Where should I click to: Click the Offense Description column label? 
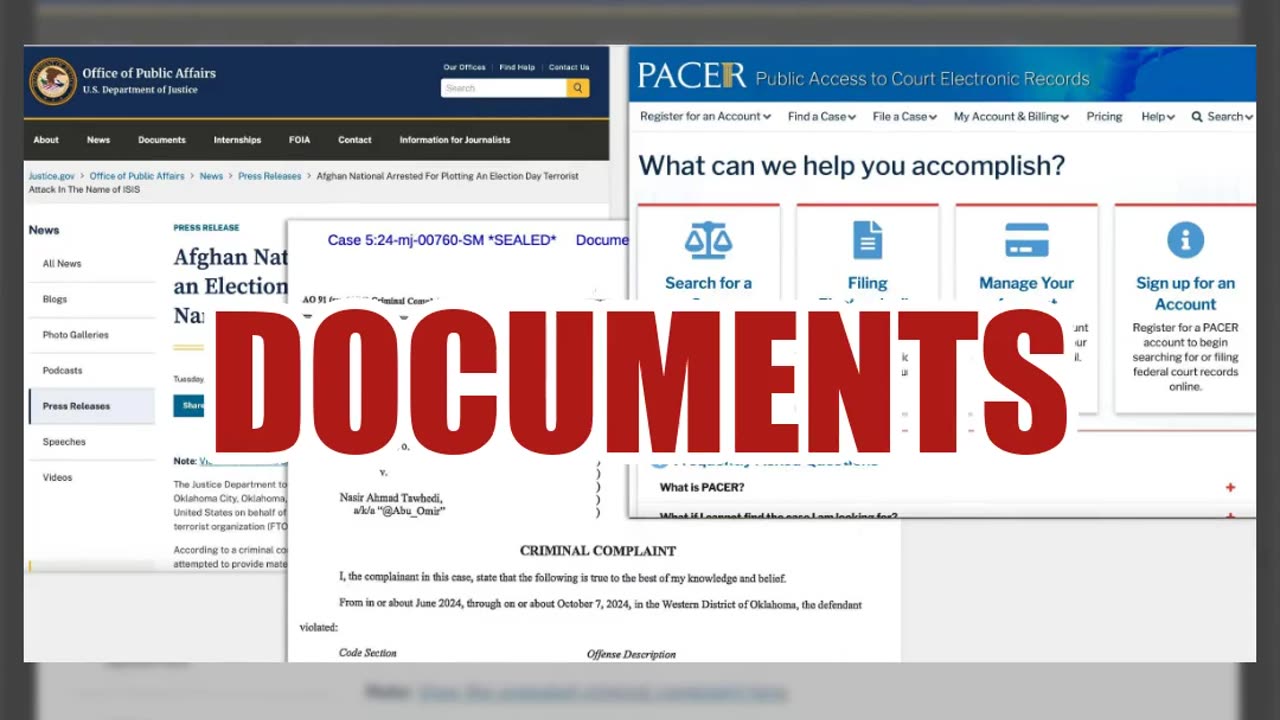[631, 654]
